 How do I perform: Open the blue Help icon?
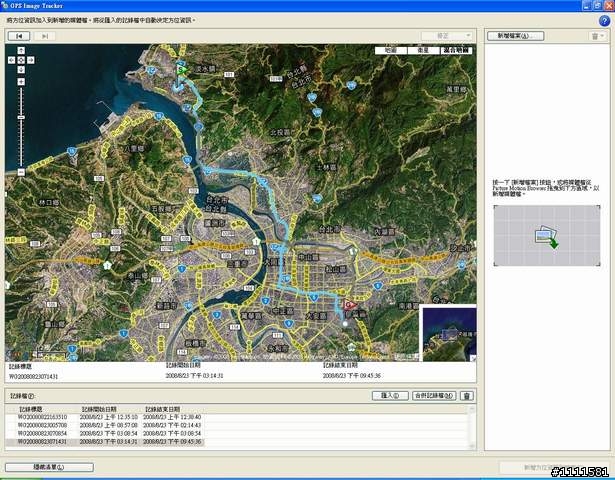tap(604, 21)
